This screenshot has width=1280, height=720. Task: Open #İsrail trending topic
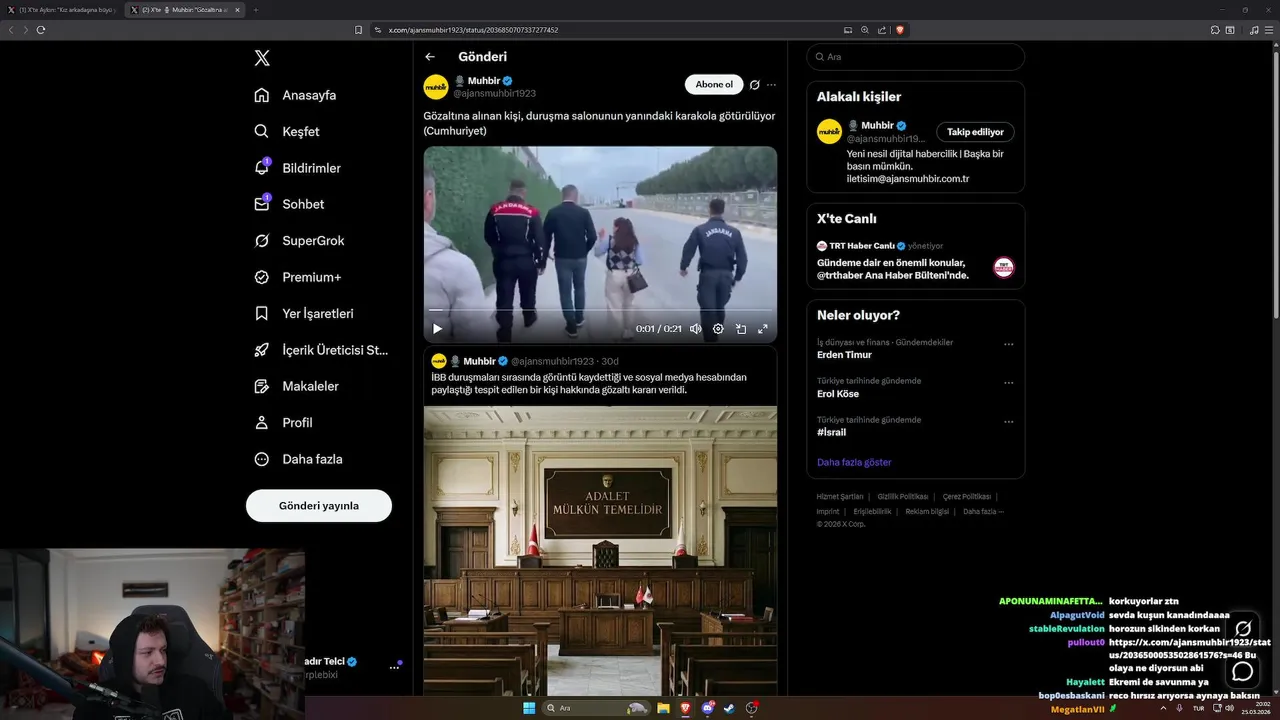click(x=831, y=432)
